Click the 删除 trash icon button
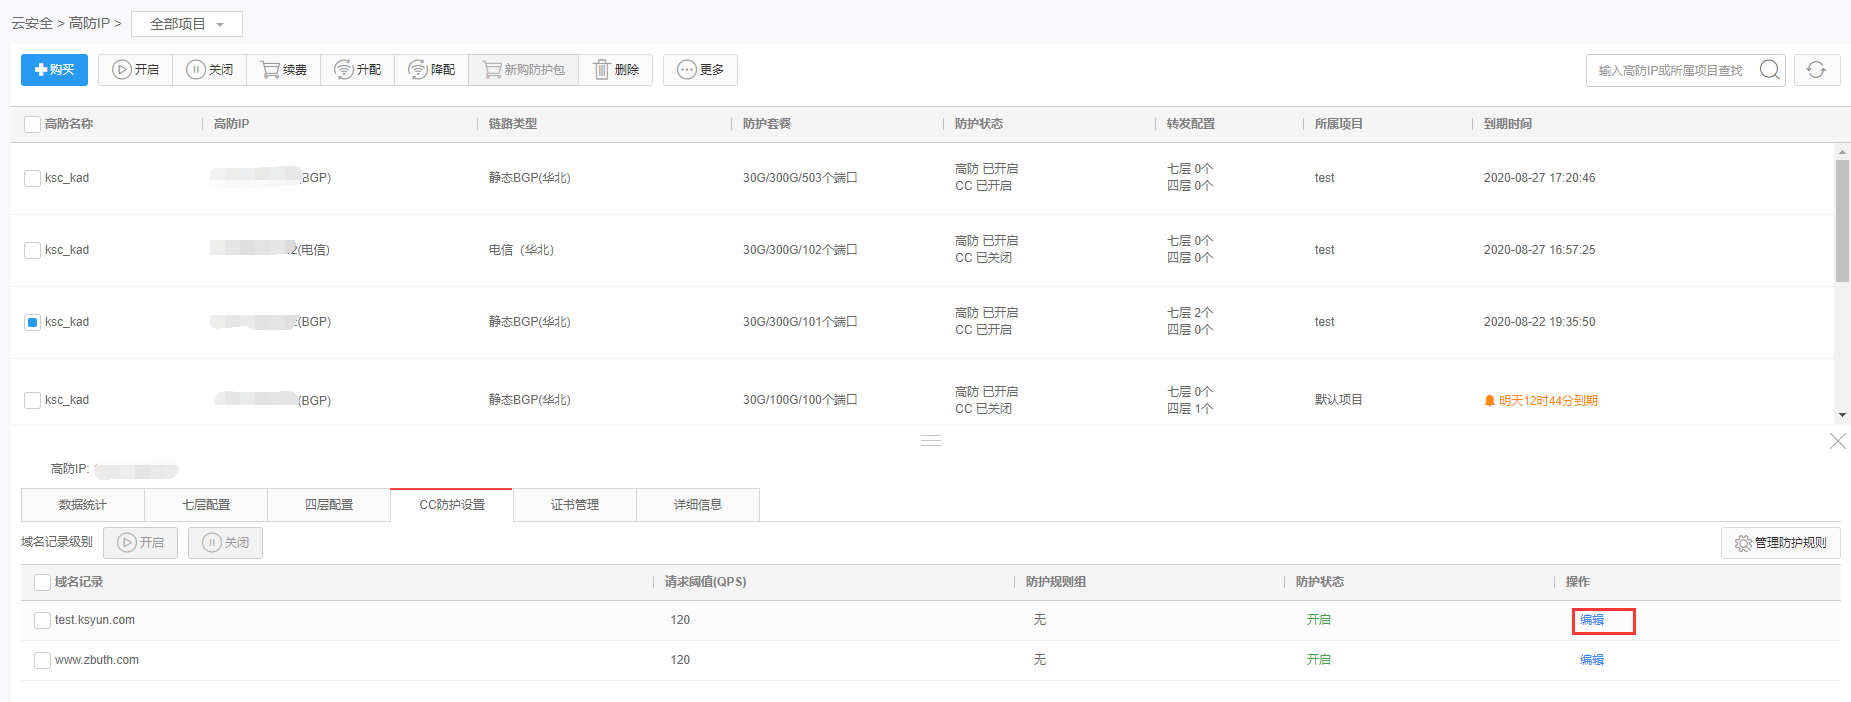The height and width of the screenshot is (702, 1851). (602, 70)
